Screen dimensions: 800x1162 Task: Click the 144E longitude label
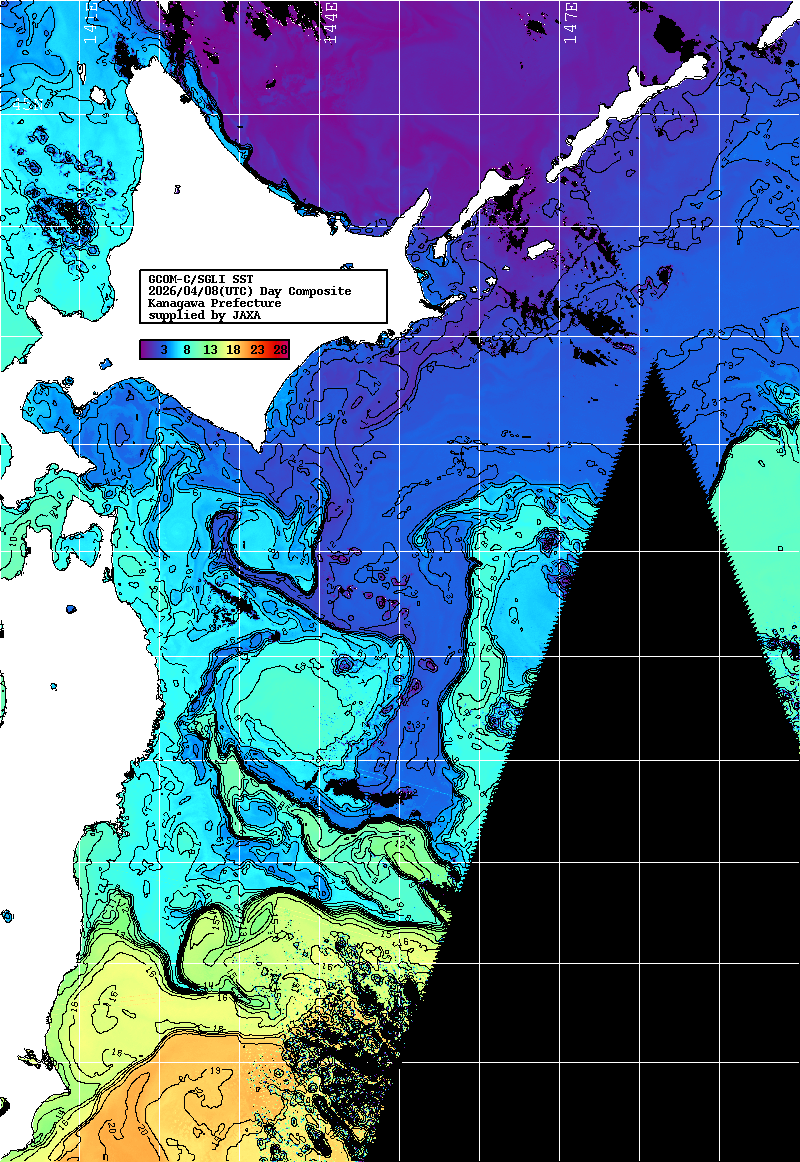[330, 22]
